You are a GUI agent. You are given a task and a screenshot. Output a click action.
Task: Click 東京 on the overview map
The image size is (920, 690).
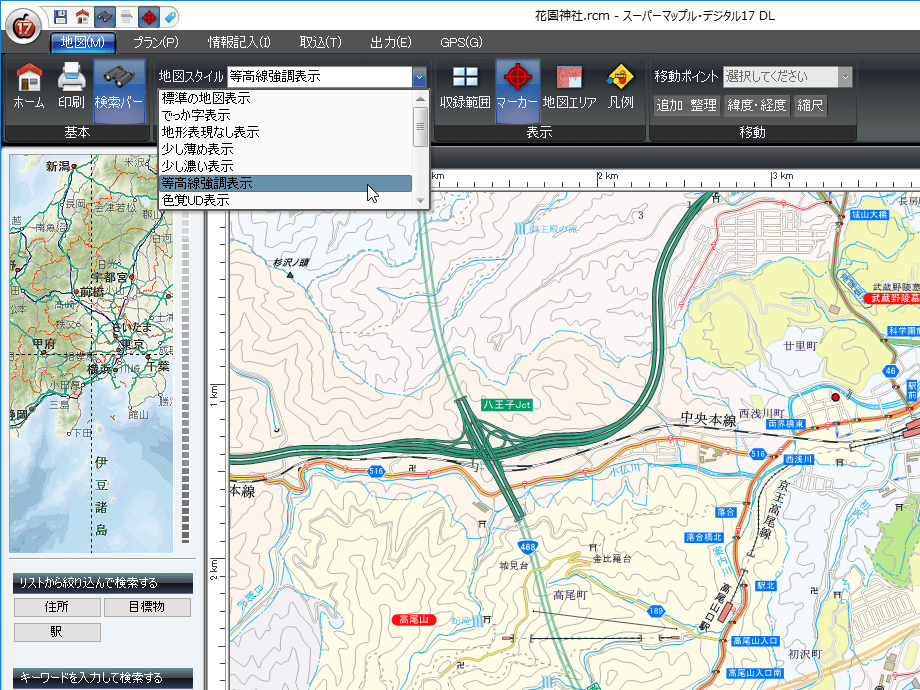[131, 344]
